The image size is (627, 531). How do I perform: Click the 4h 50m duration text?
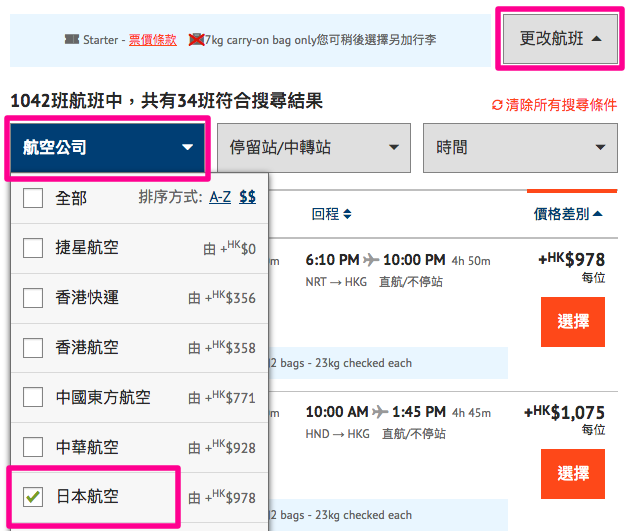471,261
